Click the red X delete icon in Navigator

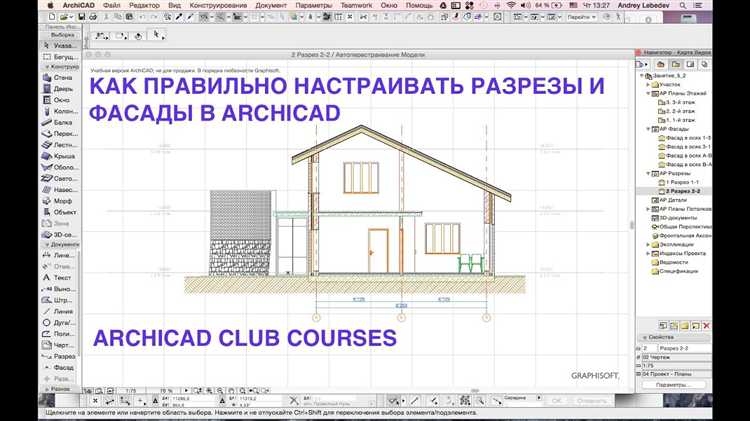[x=706, y=326]
